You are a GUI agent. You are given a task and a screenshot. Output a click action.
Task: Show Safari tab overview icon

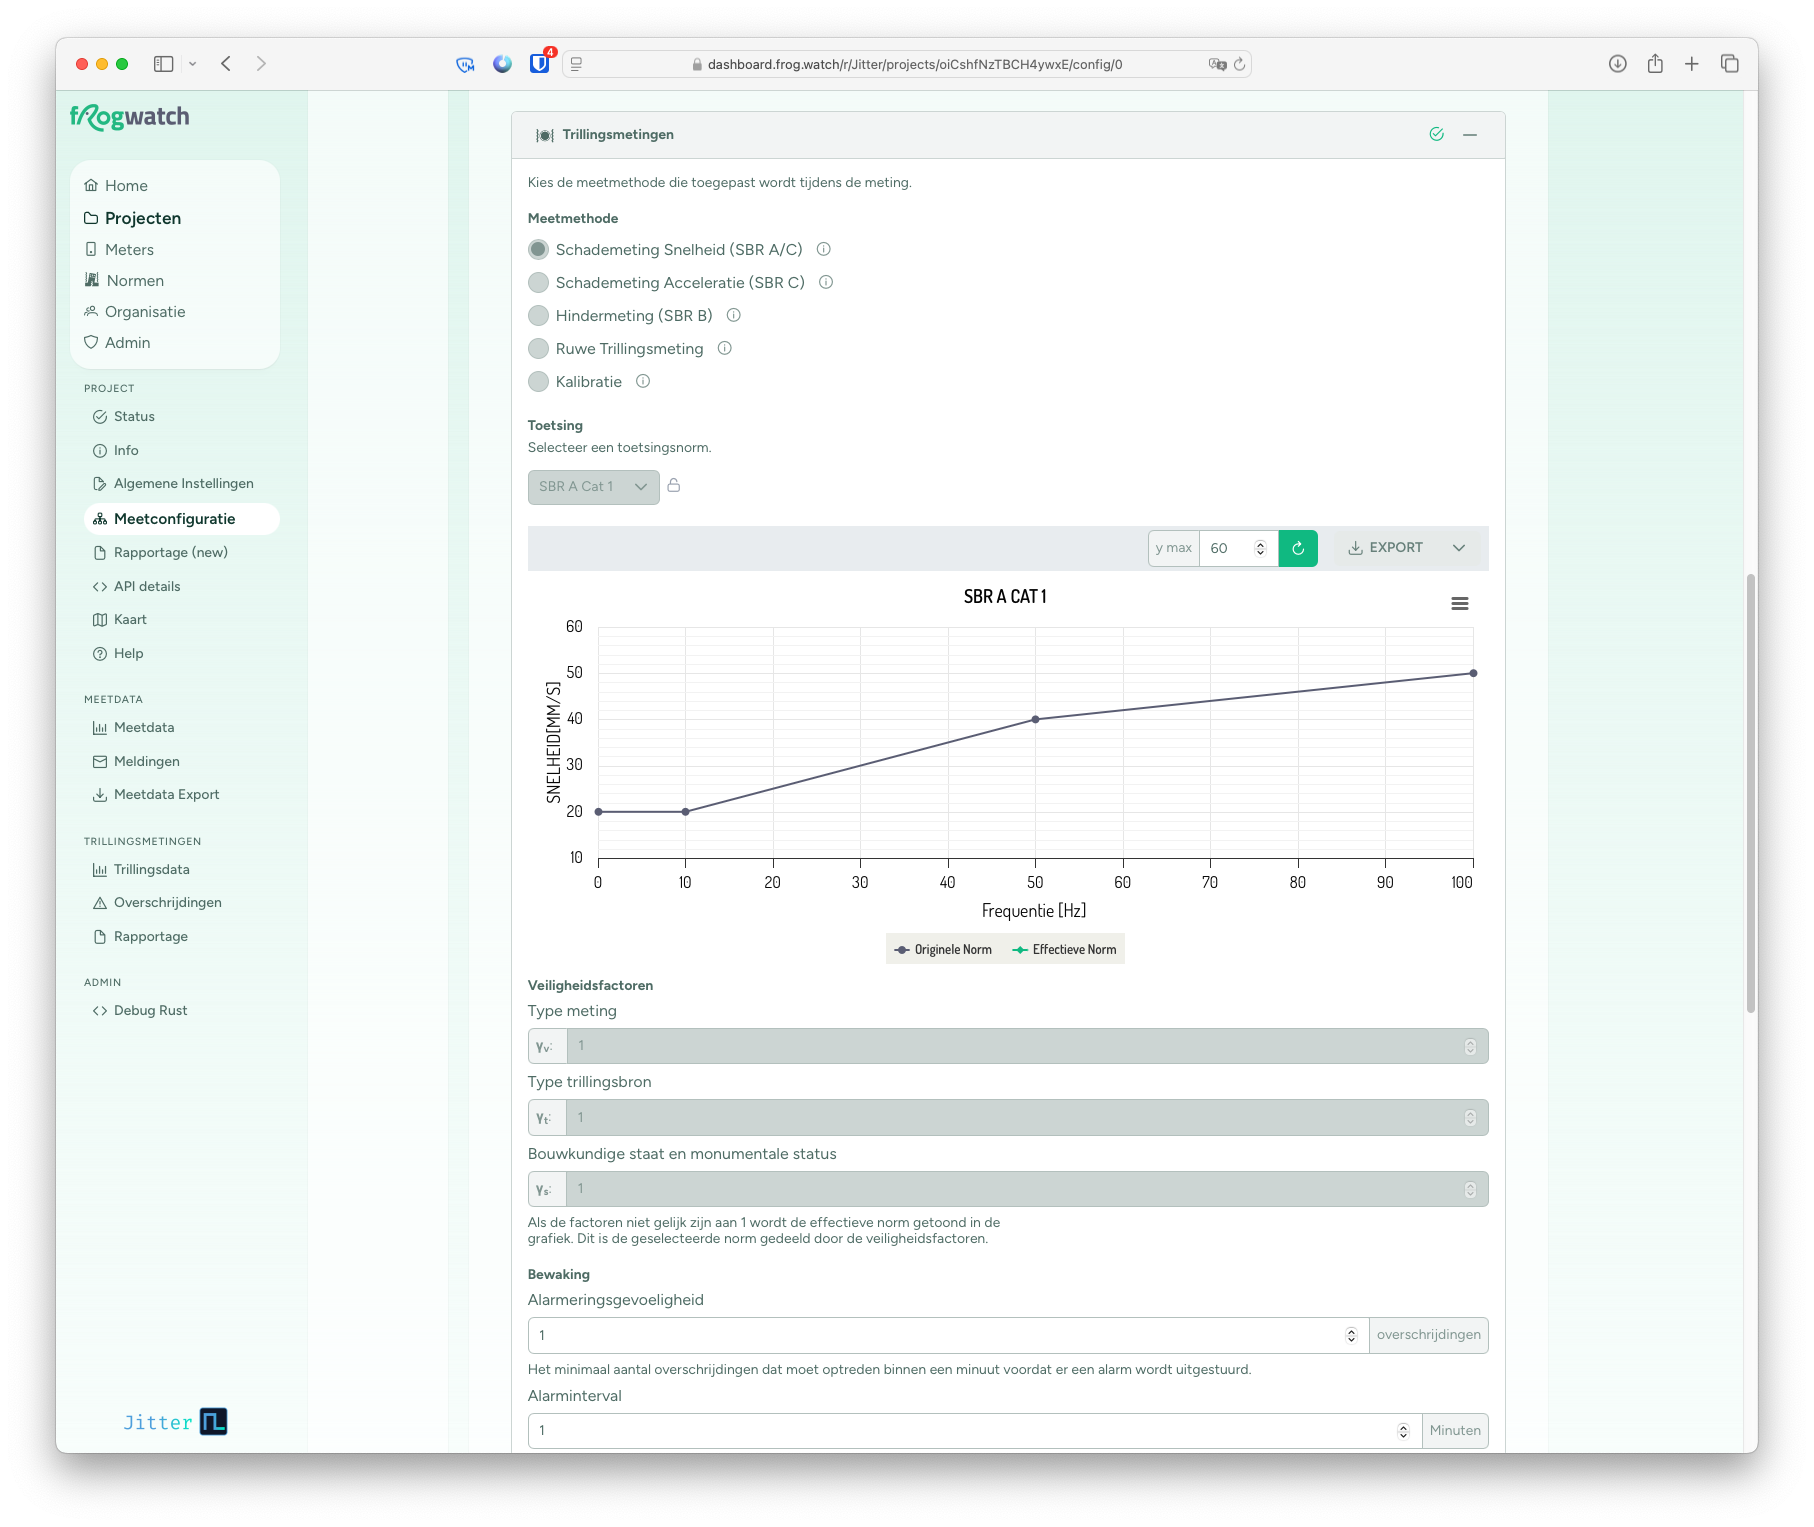coord(1730,64)
